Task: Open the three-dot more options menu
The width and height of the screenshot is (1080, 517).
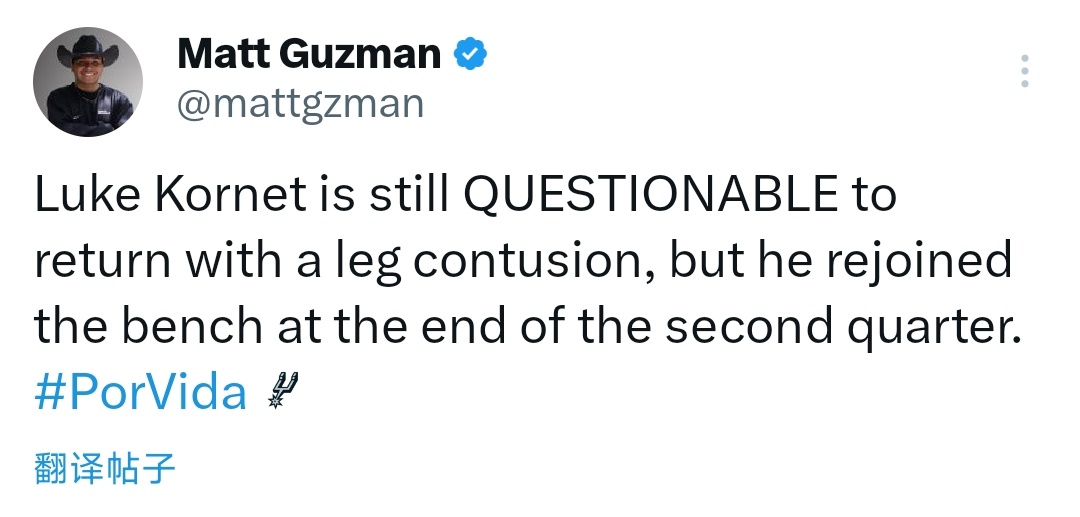Action: click(1024, 72)
